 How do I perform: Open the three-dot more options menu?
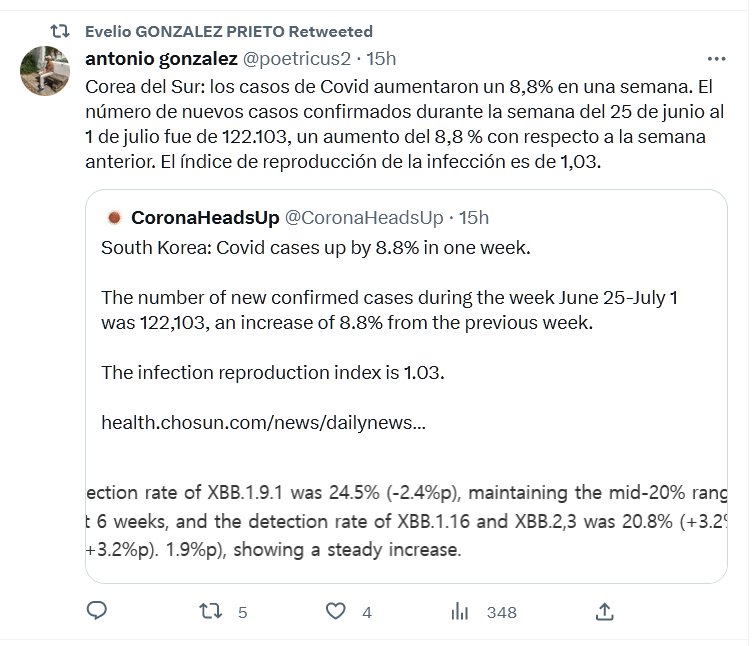click(x=716, y=58)
